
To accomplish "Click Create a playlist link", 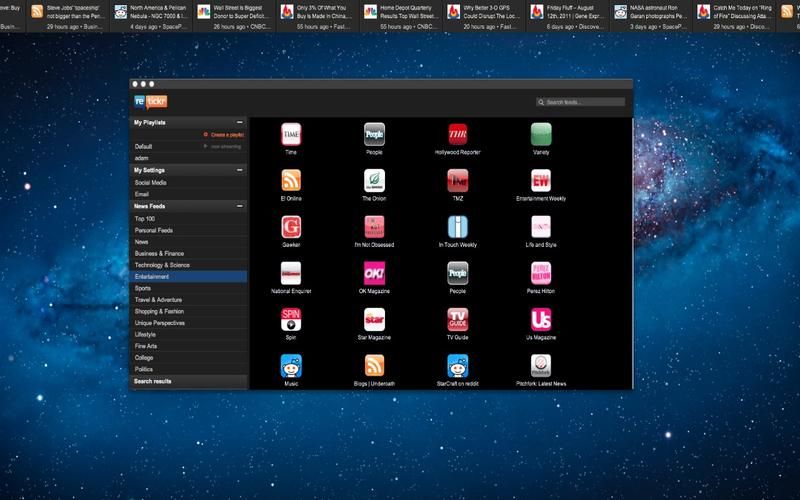I will coord(227,135).
